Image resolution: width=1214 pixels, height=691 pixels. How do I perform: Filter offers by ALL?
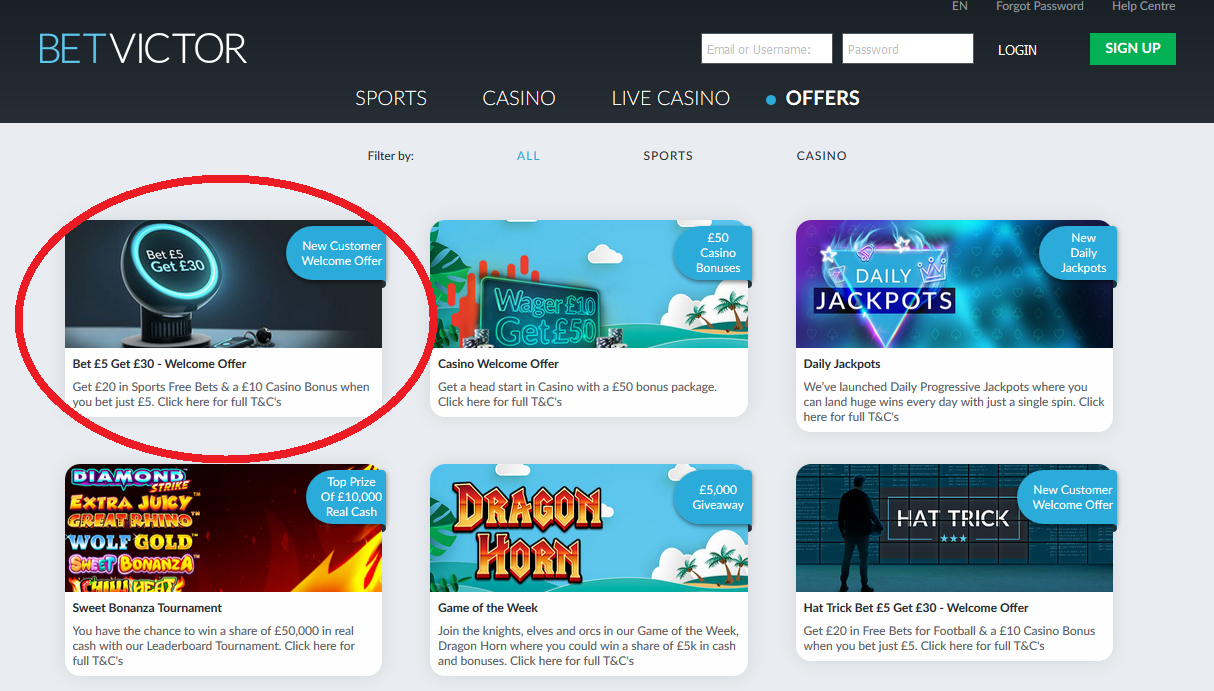coord(528,156)
